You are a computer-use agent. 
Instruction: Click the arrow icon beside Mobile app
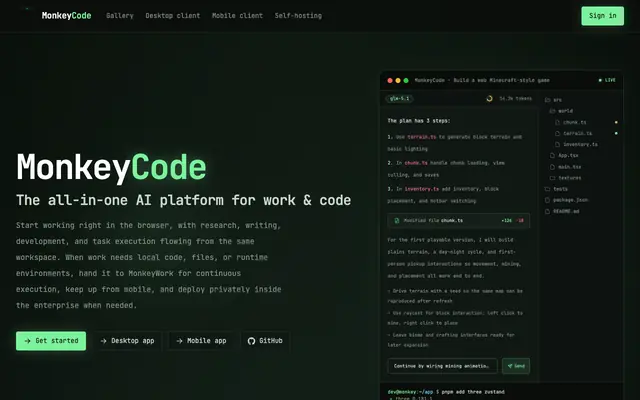180,341
